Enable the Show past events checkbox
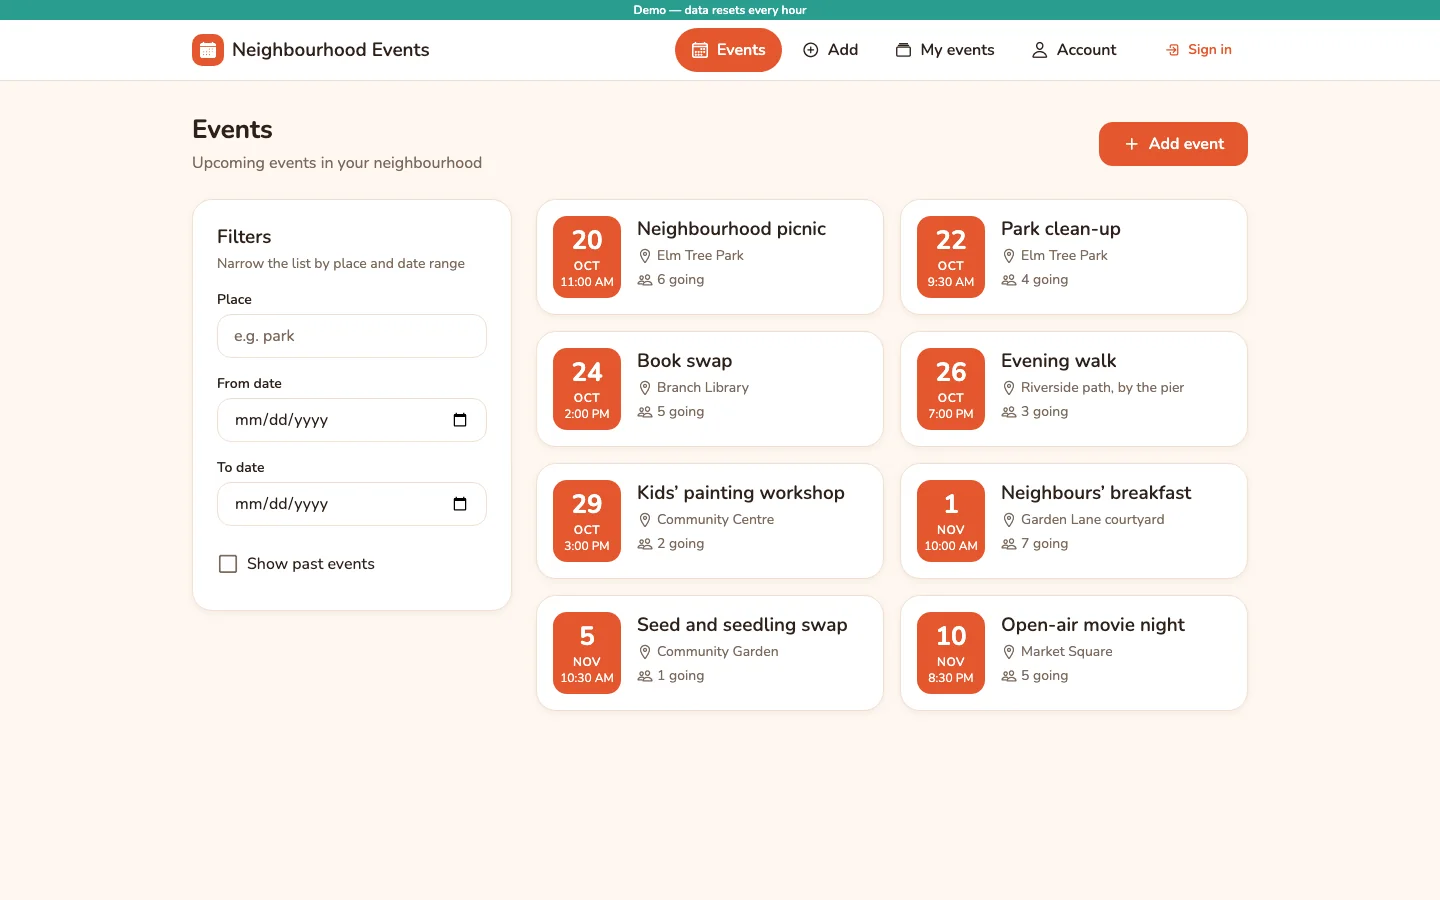Image resolution: width=1440 pixels, height=900 pixels. coord(228,564)
